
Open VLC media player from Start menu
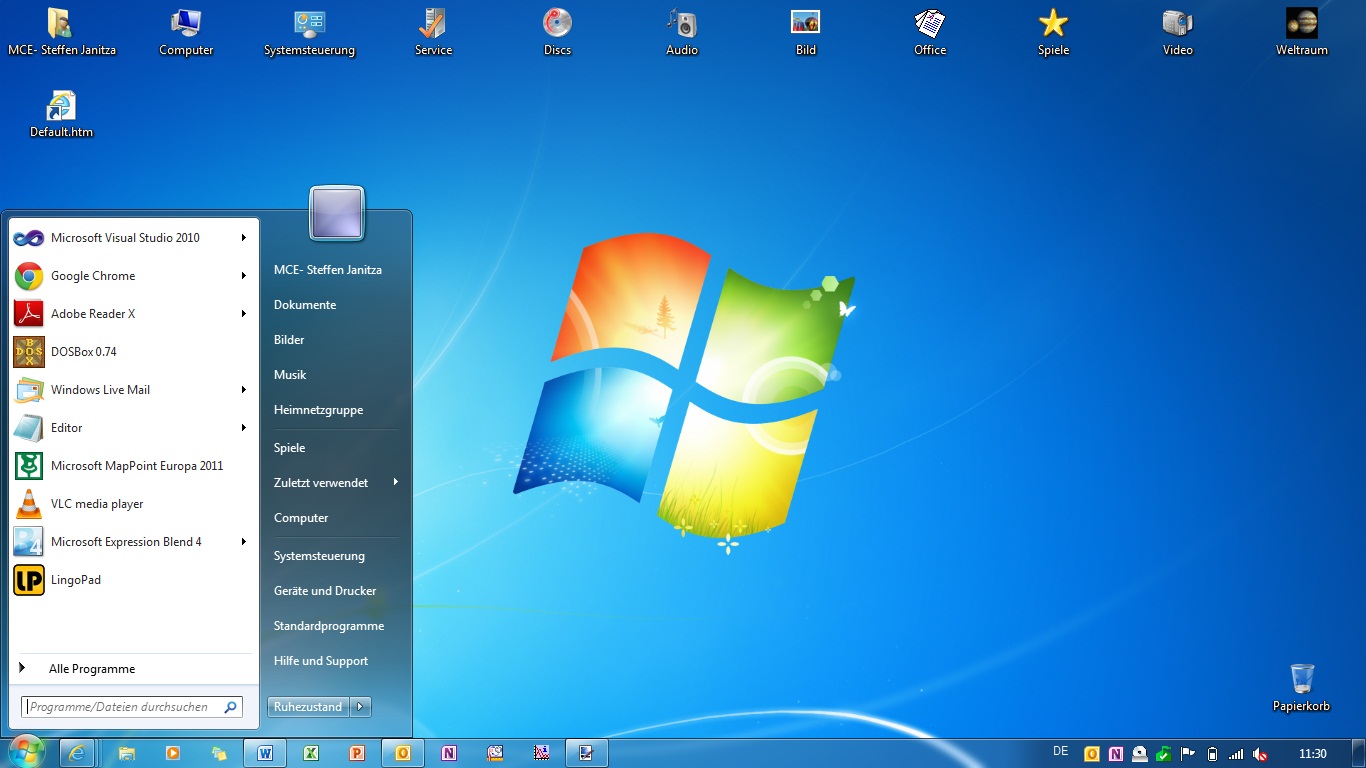[x=96, y=504]
